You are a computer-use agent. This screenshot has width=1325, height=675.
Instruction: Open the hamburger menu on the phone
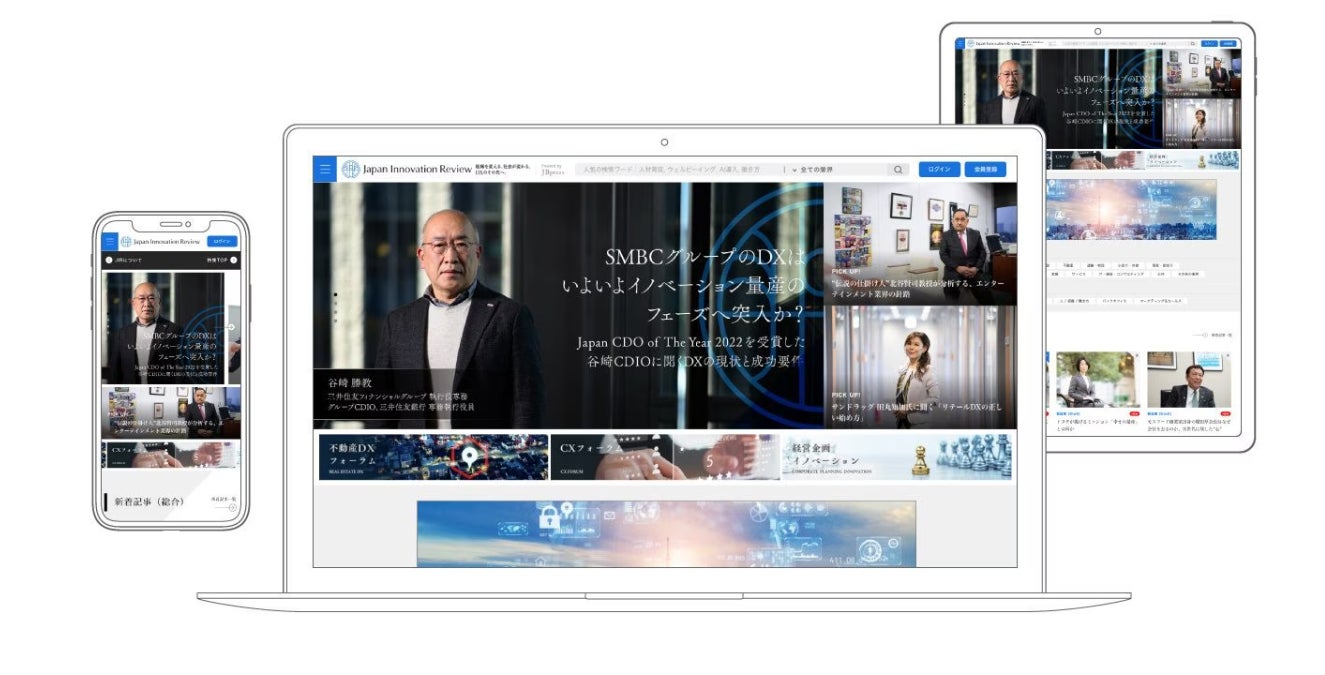[x=109, y=241]
